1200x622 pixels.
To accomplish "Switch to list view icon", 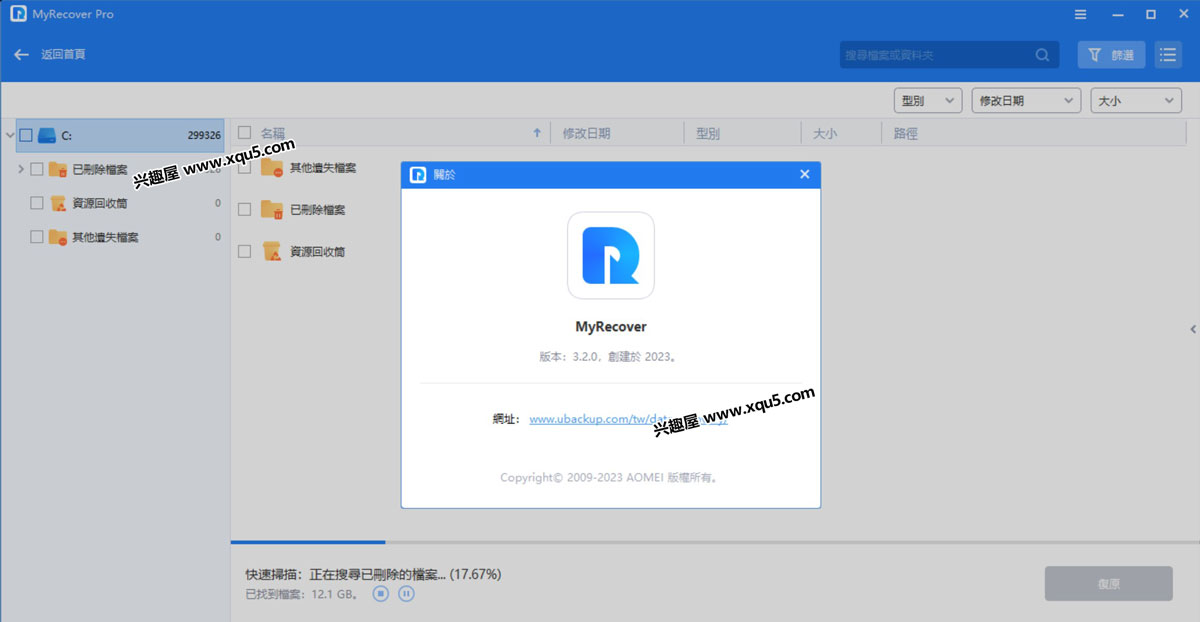I will point(1167,55).
